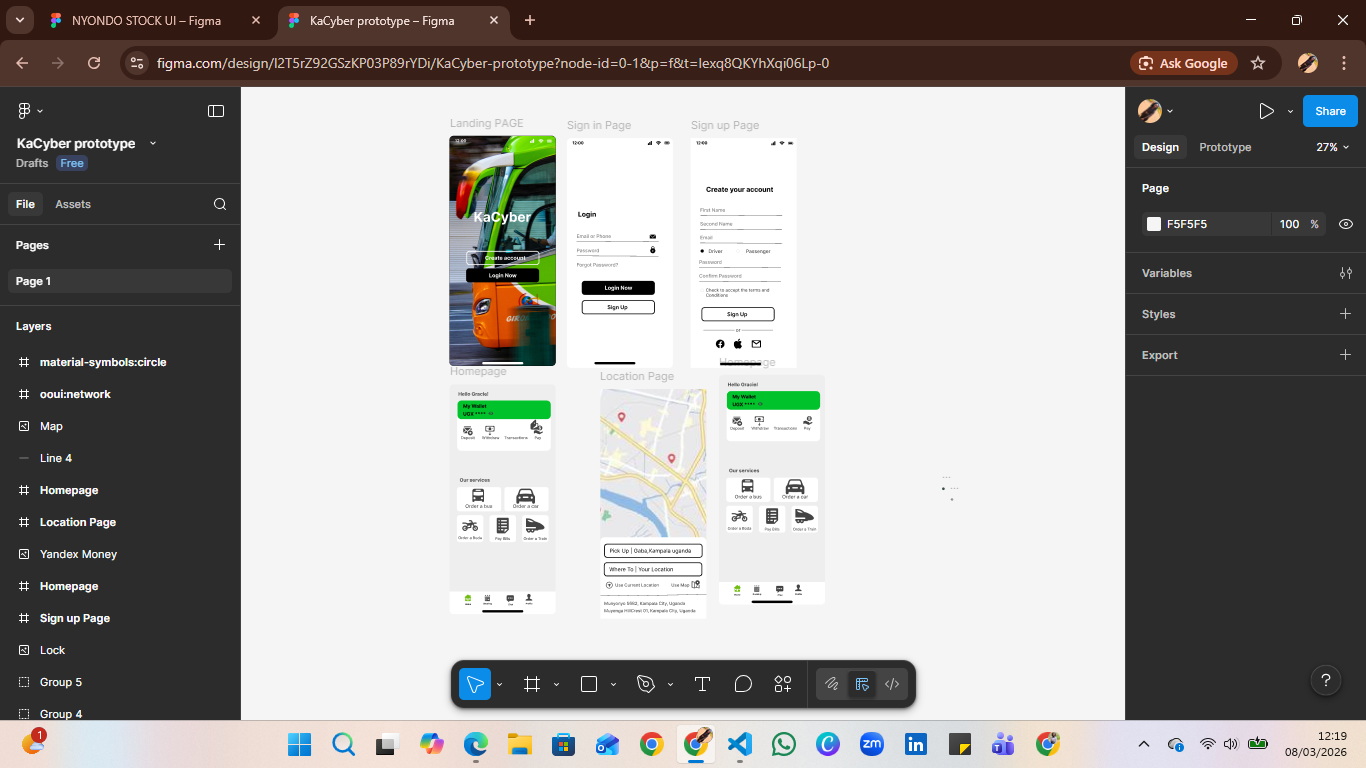Screen dimensions: 1366x768
Task: Click the search icon in File panel
Action: point(220,204)
